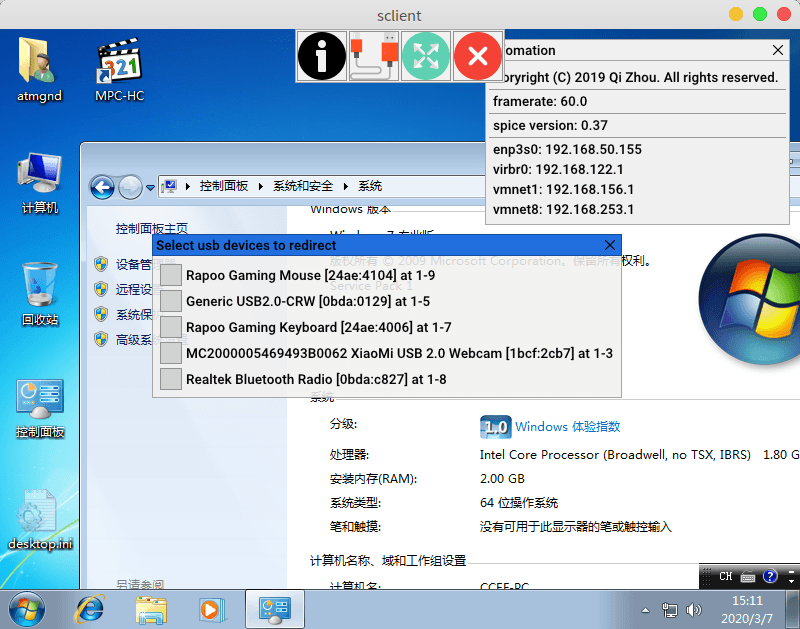The width and height of the screenshot is (800, 629).
Task: Tick the Realtek Bluetooth Radio checkbox
Action: tap(171, 379)
